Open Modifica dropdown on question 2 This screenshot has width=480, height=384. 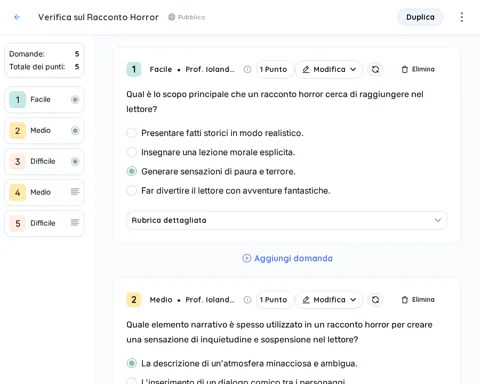tap(329, 300)
